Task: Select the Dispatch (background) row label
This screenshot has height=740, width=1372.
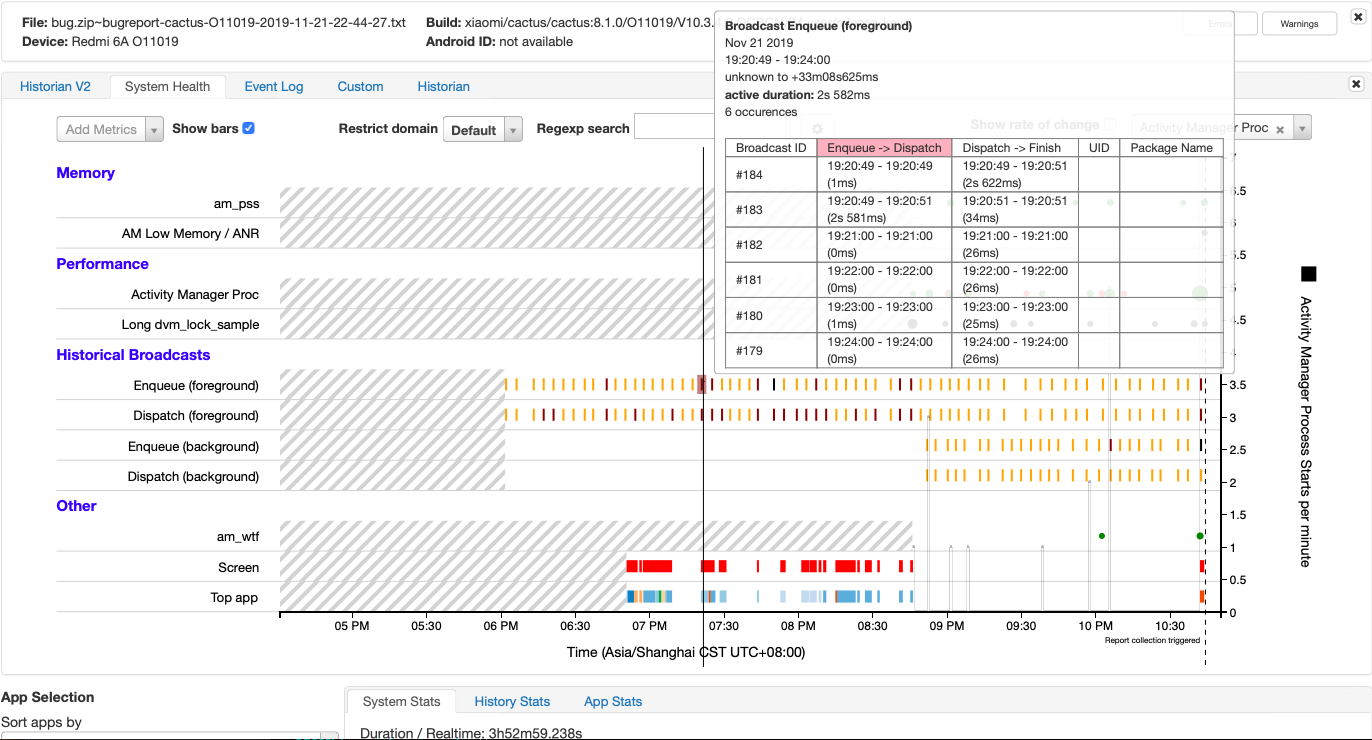Action: pyautogui.click(x=194, y=477)
